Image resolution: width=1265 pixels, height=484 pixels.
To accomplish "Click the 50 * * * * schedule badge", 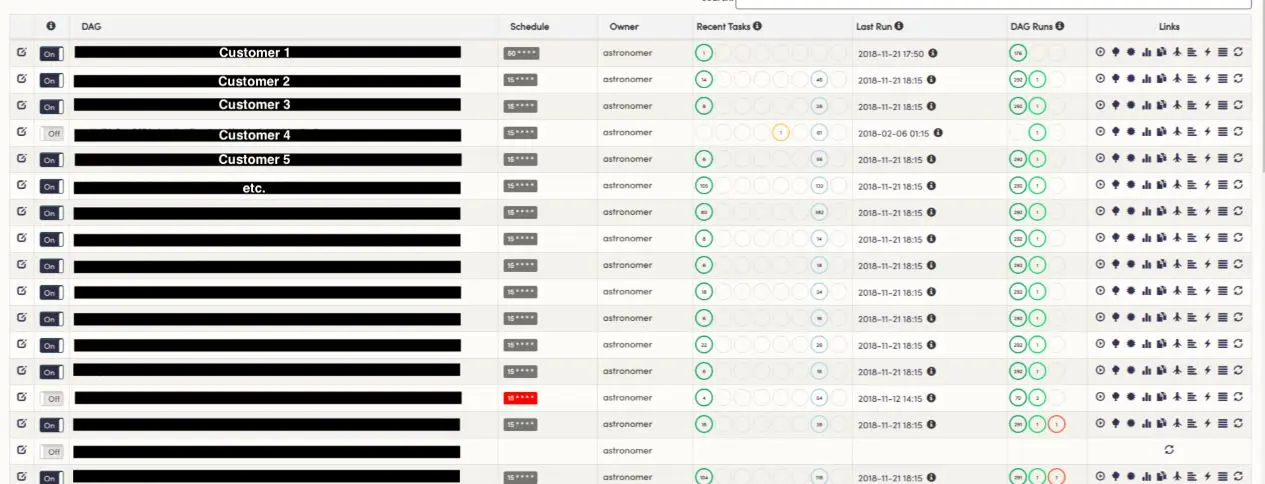I will point(520,53).
